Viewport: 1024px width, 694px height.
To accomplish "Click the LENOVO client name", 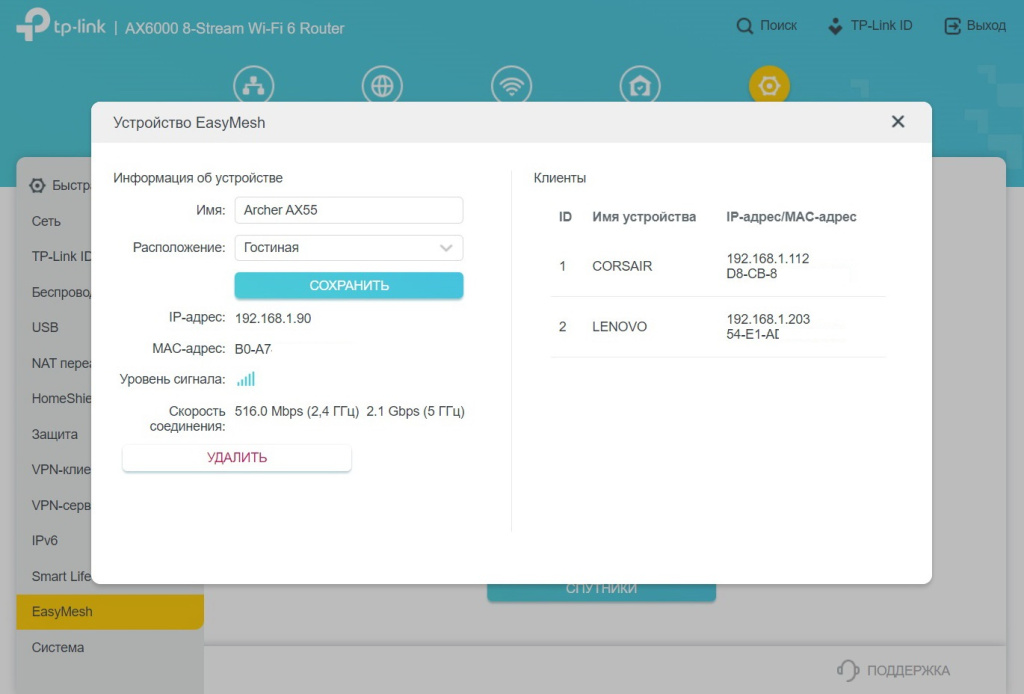I will pyautogui.click(x=619, y=326).
